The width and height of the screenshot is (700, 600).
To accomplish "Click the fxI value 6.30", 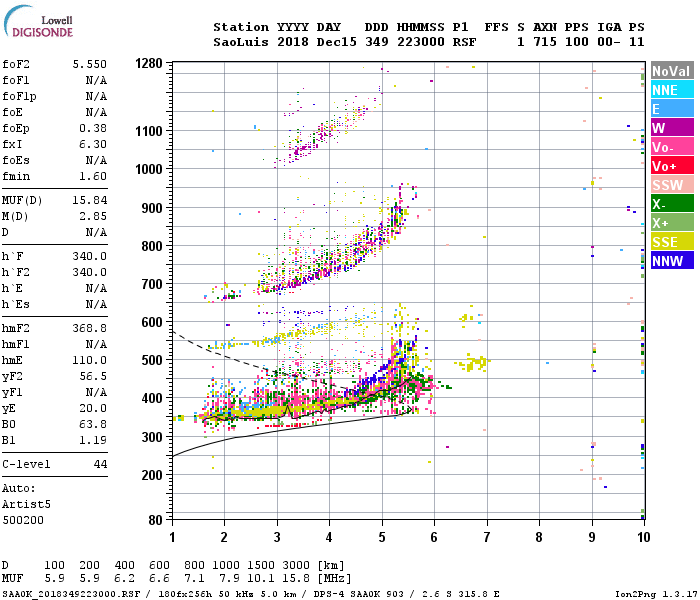I will point(93,144).
